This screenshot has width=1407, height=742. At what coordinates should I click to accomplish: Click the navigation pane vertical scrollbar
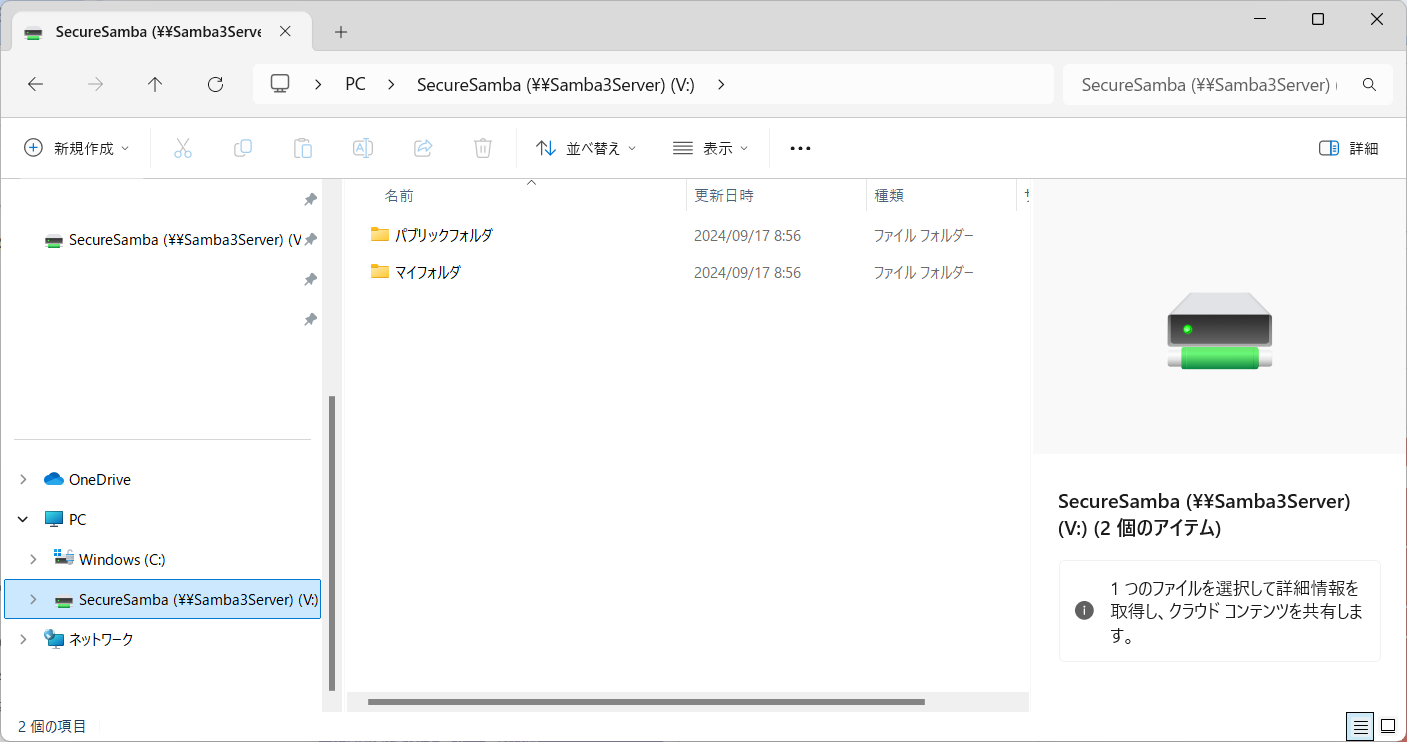coord(331,543)
